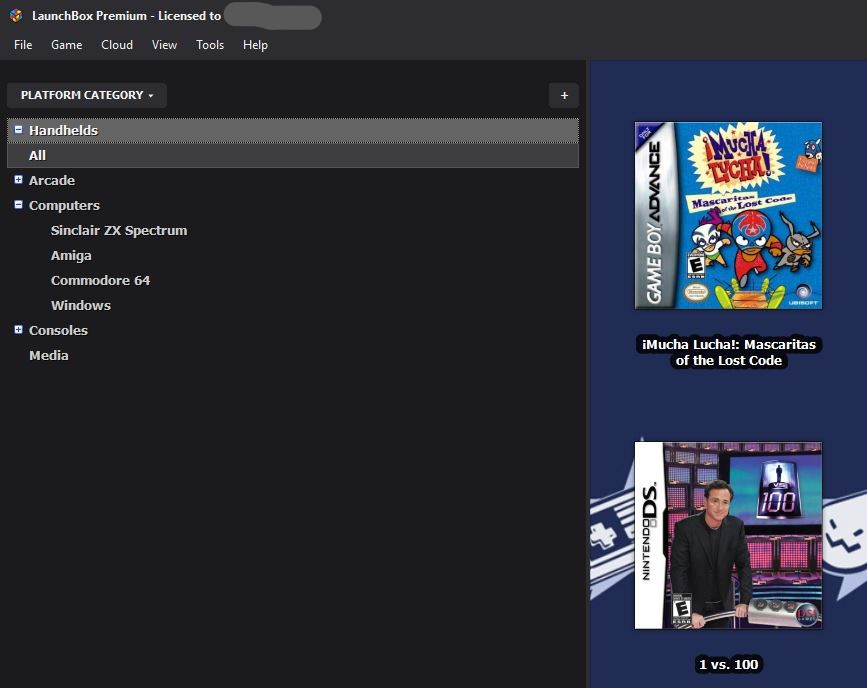Open the Help menu
Viewport: 867px width, 688px height.
pyautogui.click(x=255, y=45)
